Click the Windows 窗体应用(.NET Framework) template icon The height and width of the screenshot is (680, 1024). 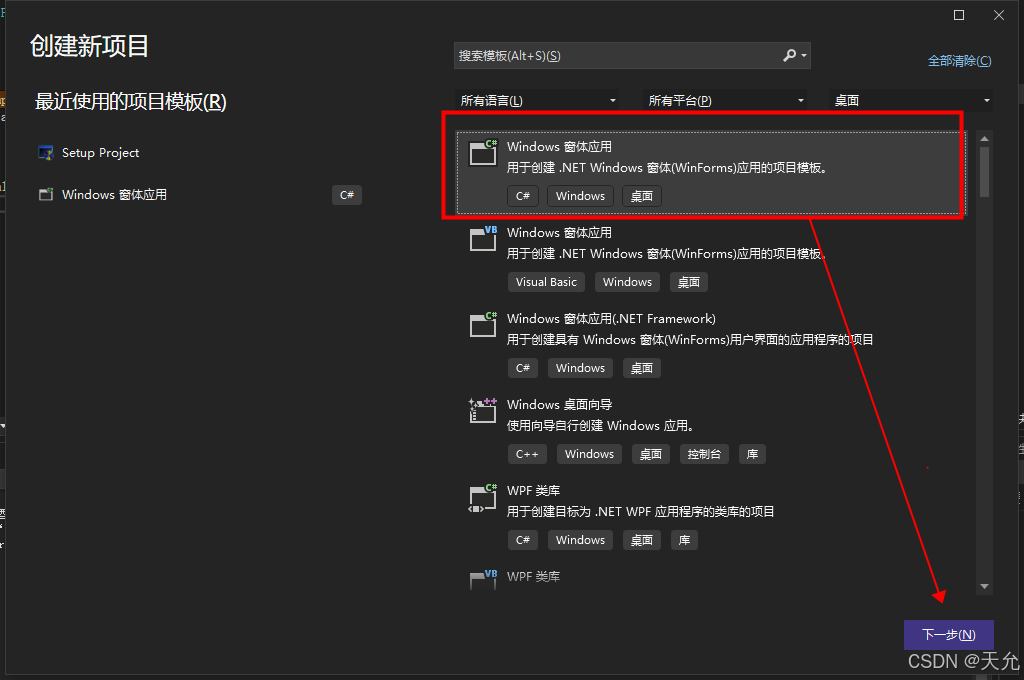(x=483, y=325)
